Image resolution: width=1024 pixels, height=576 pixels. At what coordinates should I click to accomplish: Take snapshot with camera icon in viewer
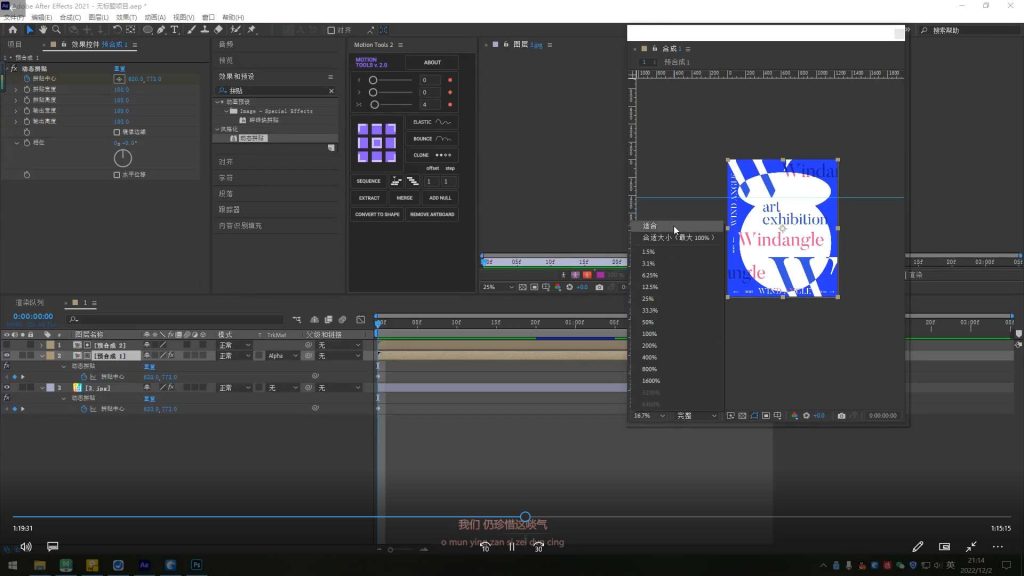click(842, 415)
